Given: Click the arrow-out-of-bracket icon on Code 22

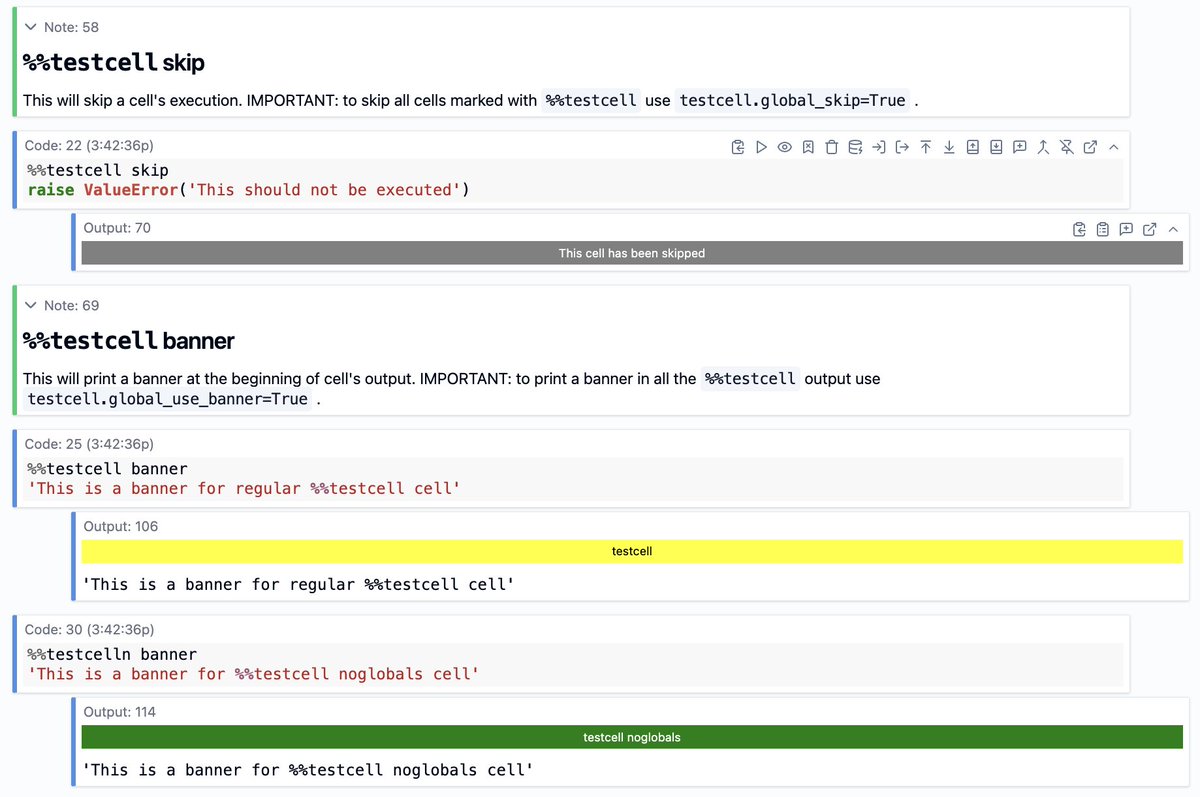Looking at the screenshot, I should click(902, 147).
